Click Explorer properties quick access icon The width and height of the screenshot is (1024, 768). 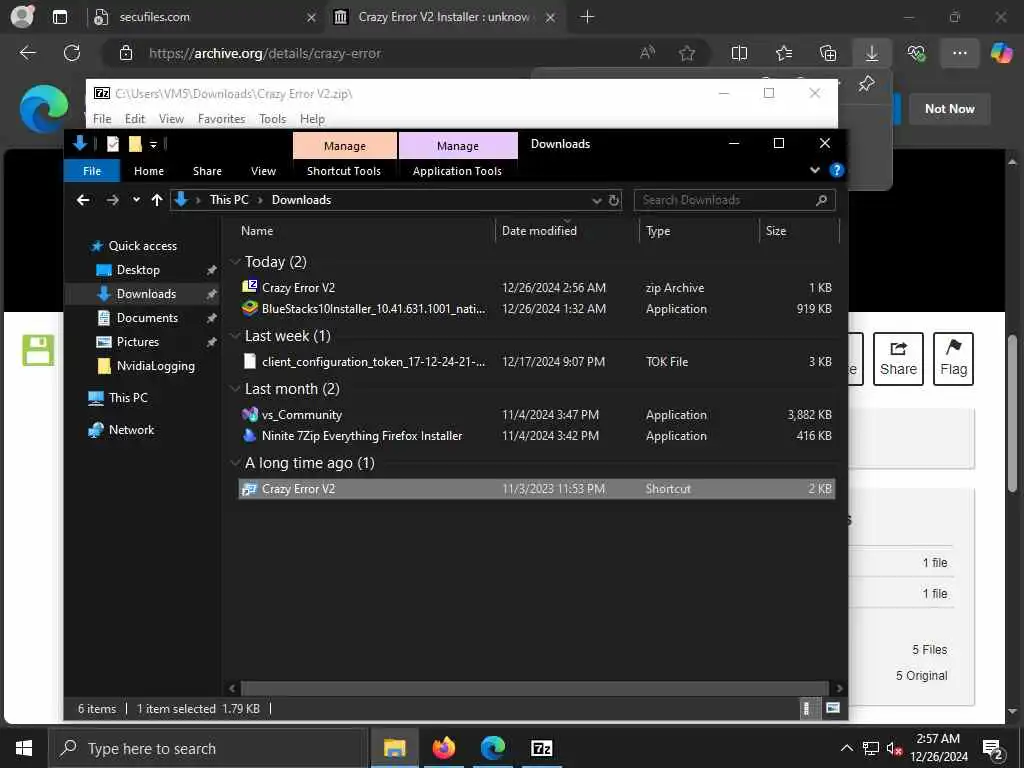[113, 144]
